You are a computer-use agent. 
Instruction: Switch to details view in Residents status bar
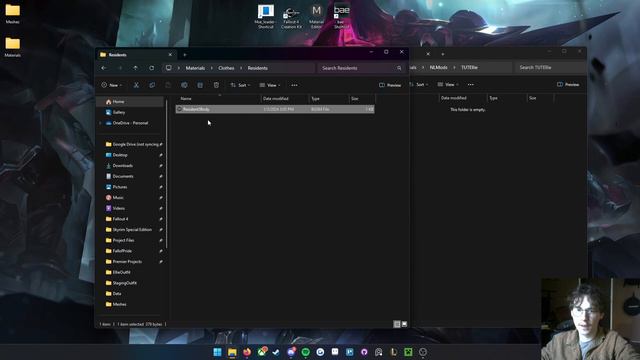(x=397, y=324)
